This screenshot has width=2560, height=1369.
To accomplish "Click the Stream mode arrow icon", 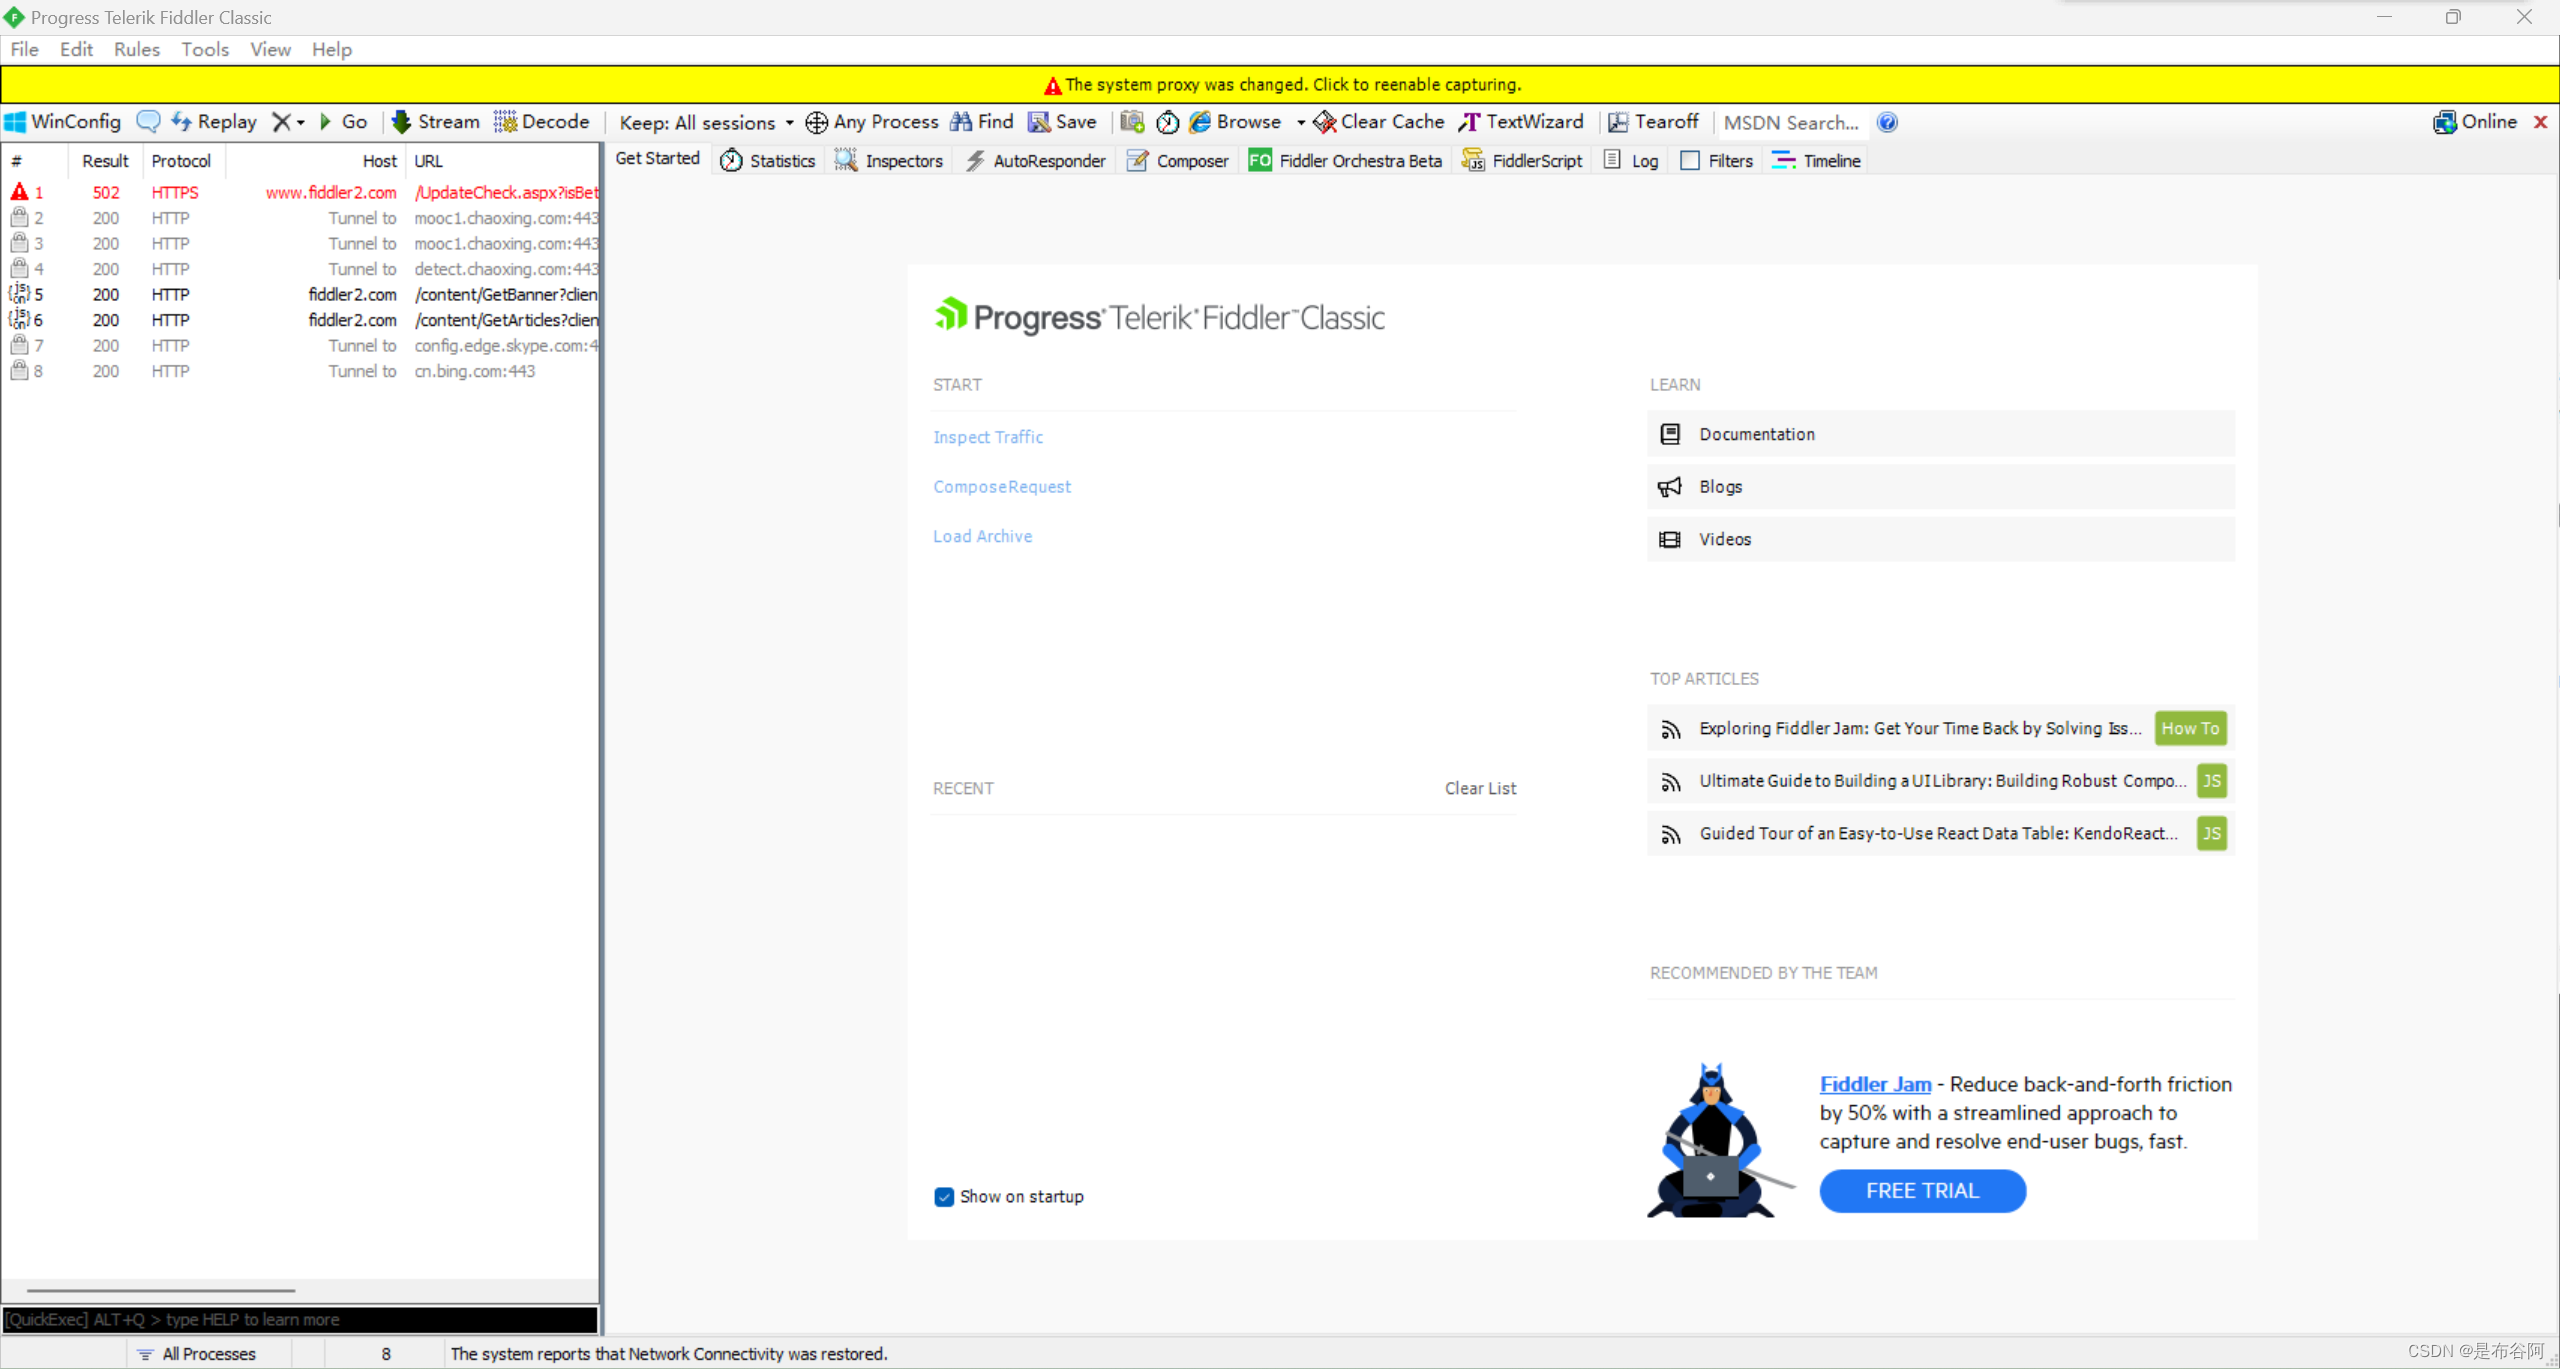I will tap(401, 122).
